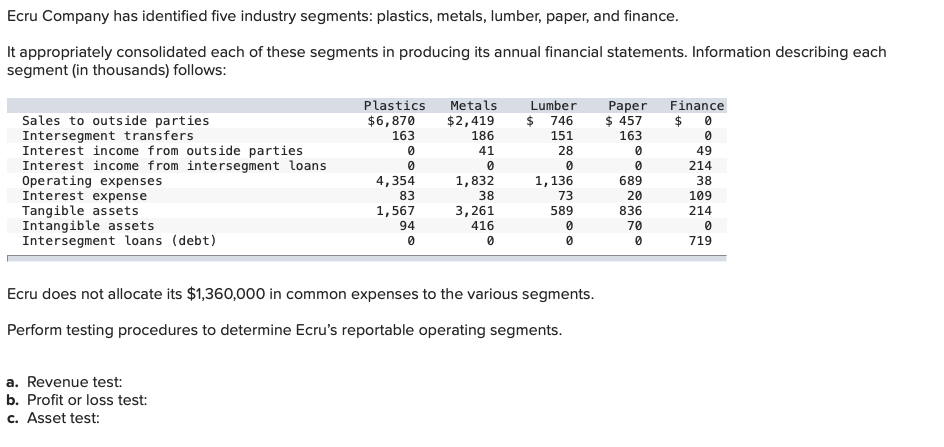Click the sentence mentioning $1,360,000 common expenses
The height and width of the screenshot is (447, 944).
coord(300,295)
